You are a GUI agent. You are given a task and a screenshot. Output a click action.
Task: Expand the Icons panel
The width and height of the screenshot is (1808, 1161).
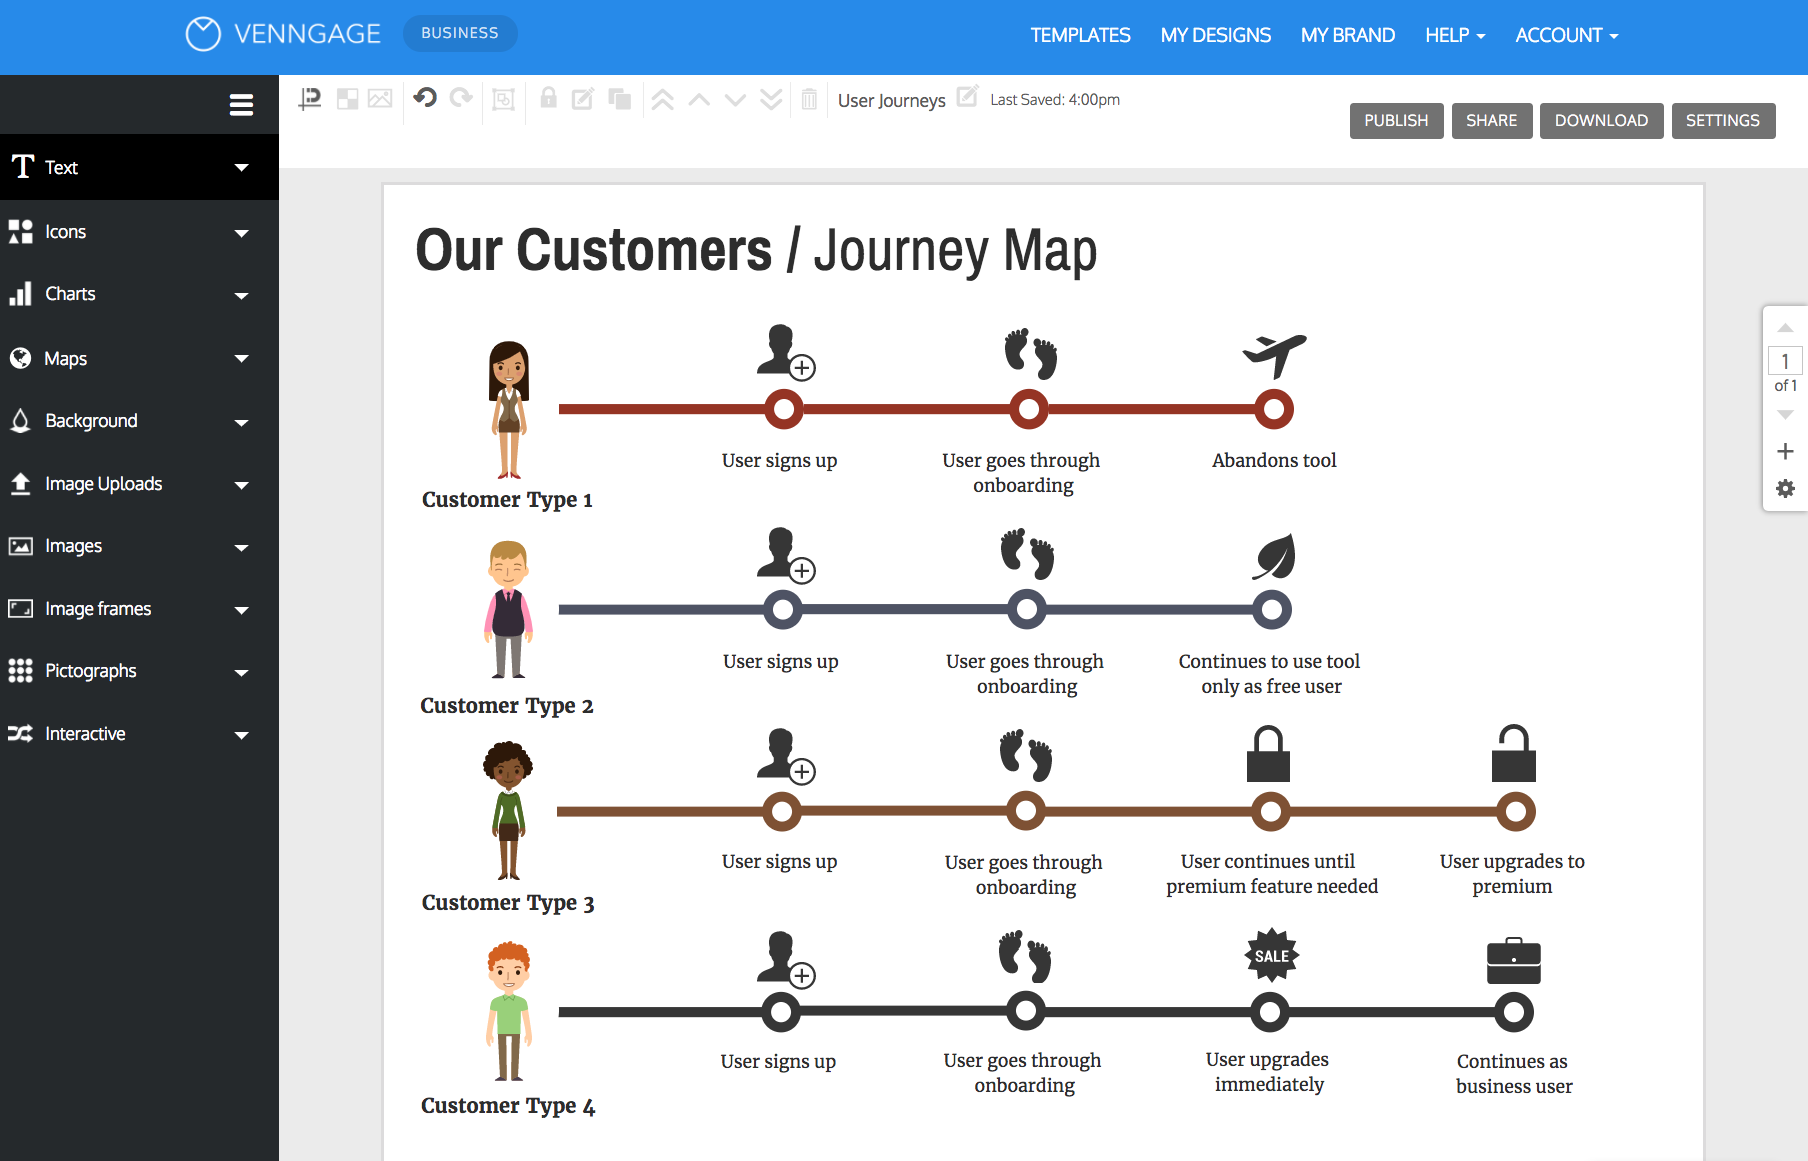(x=139, y=231)
